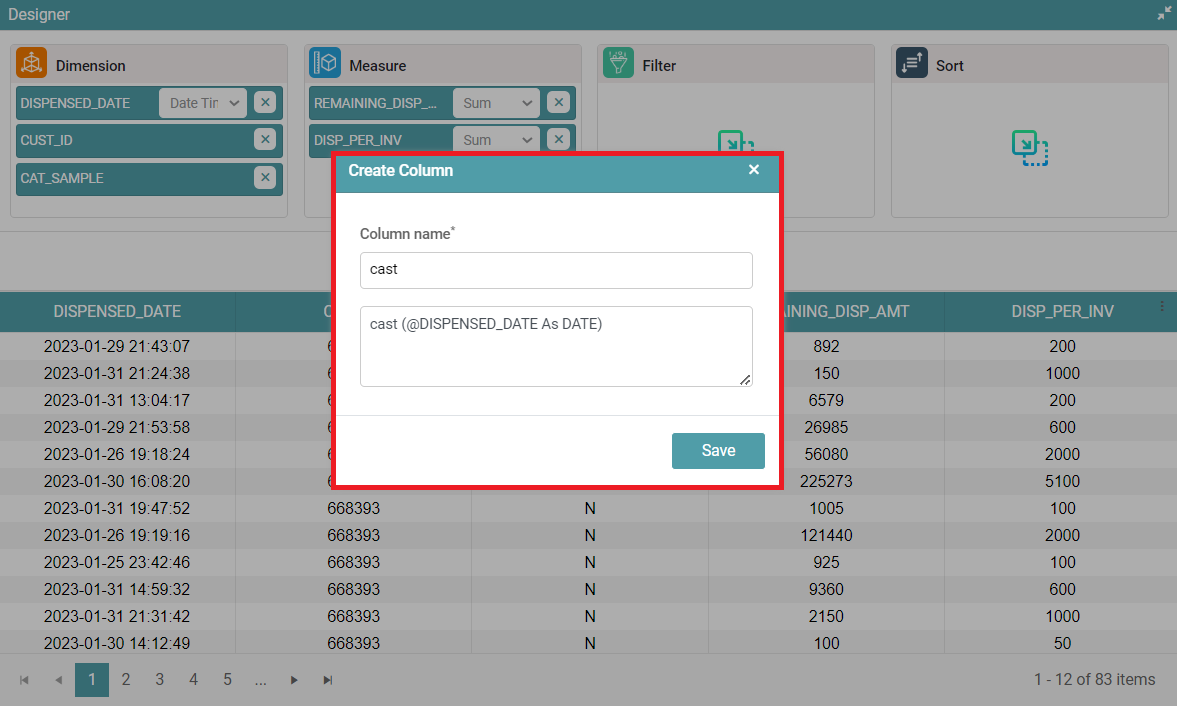
Task: Open the DISPENSED_DATE date format dropdown
Action: click(x=203, y=102)
